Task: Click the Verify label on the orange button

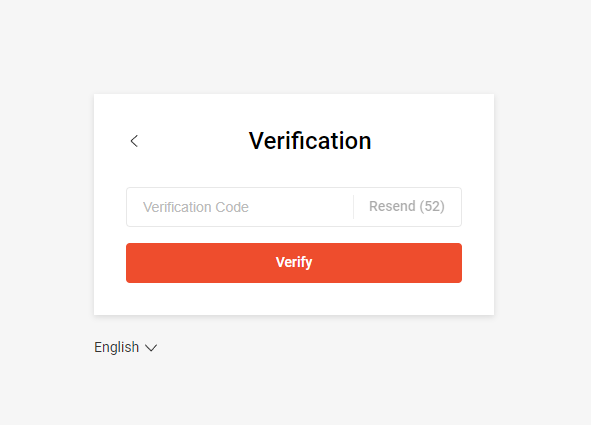Action: [x=294, y=262]
